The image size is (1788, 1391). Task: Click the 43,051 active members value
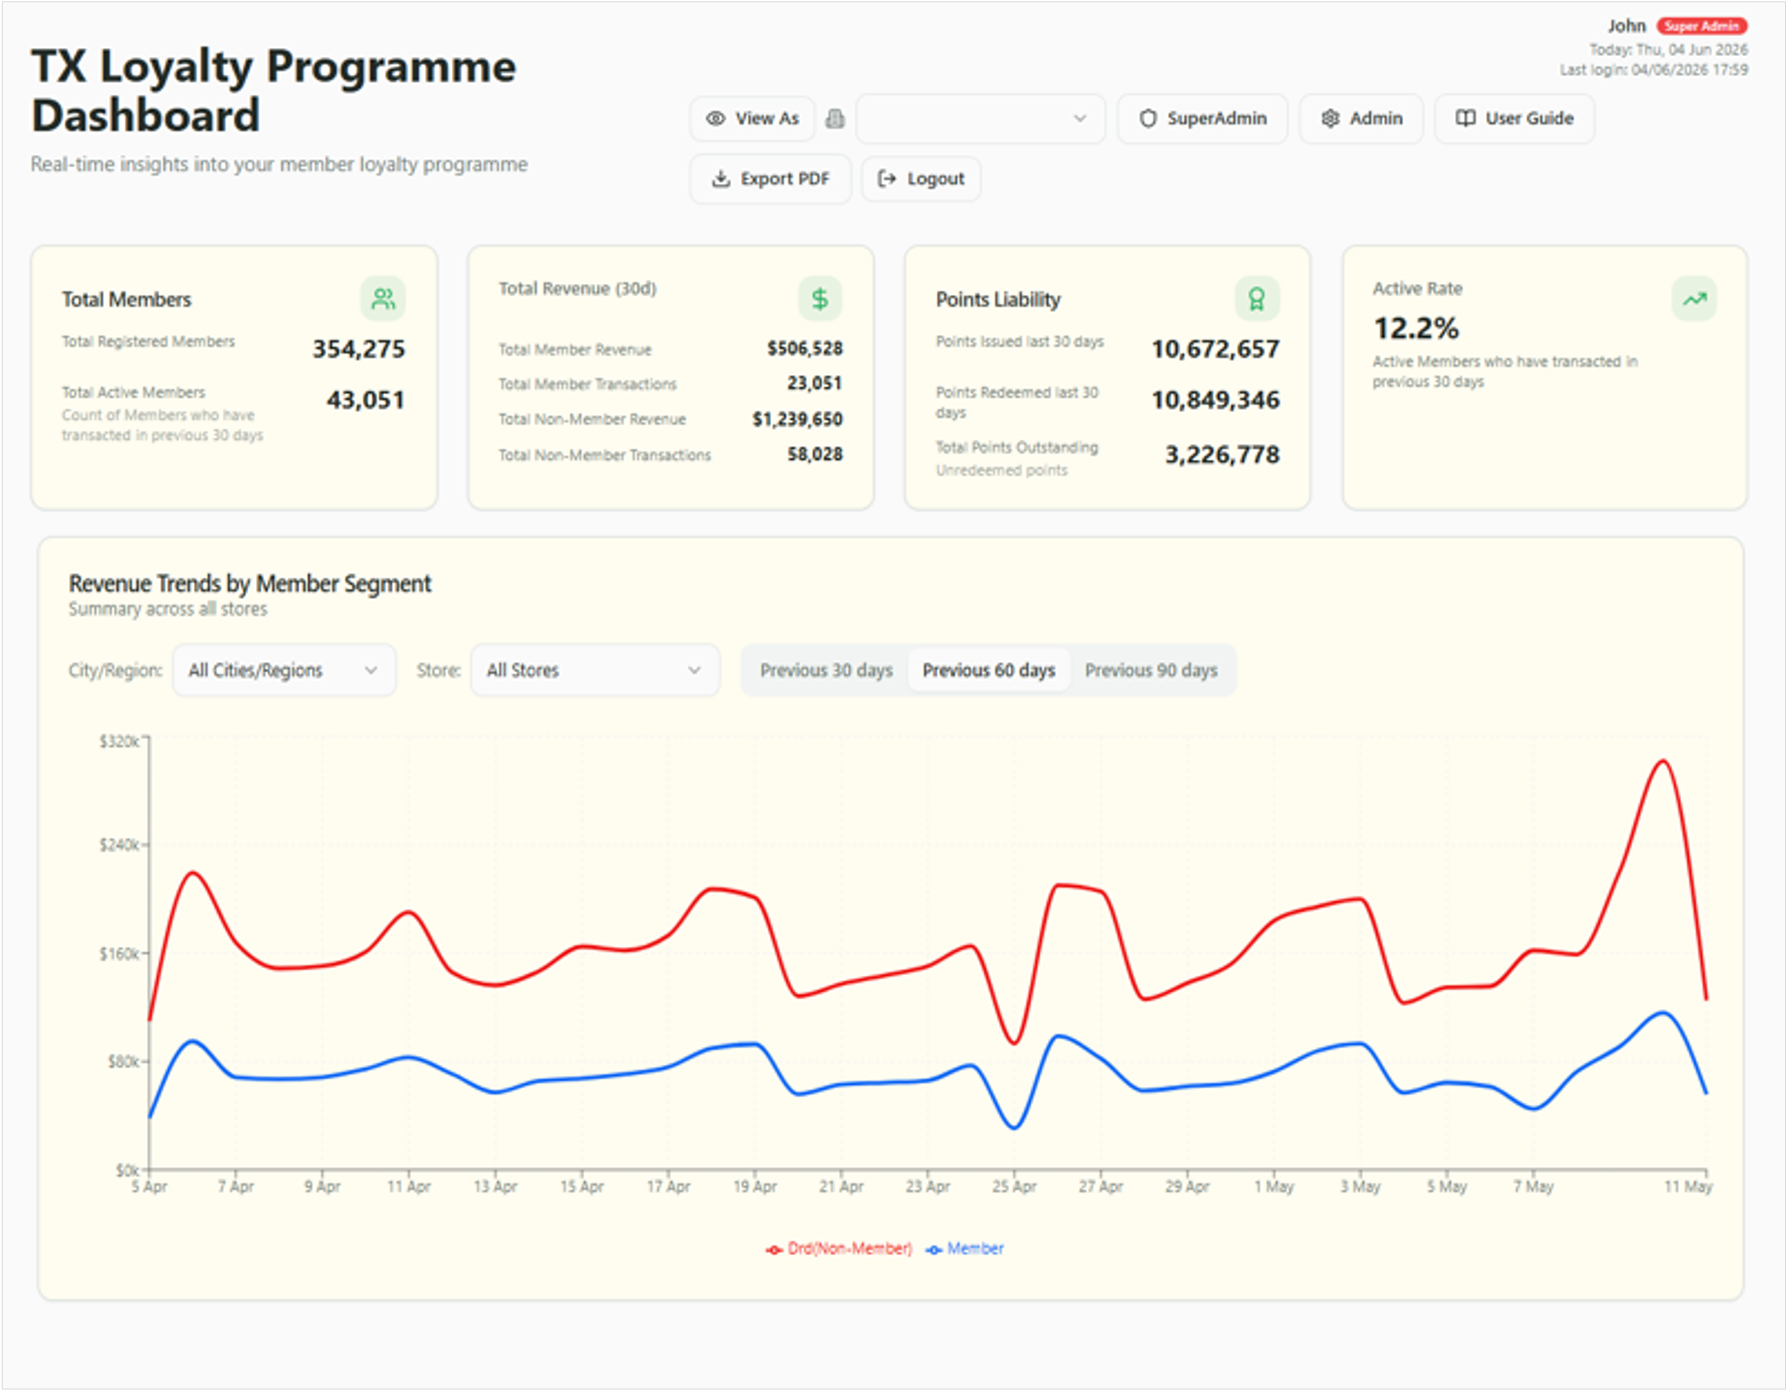coord(366,400)
